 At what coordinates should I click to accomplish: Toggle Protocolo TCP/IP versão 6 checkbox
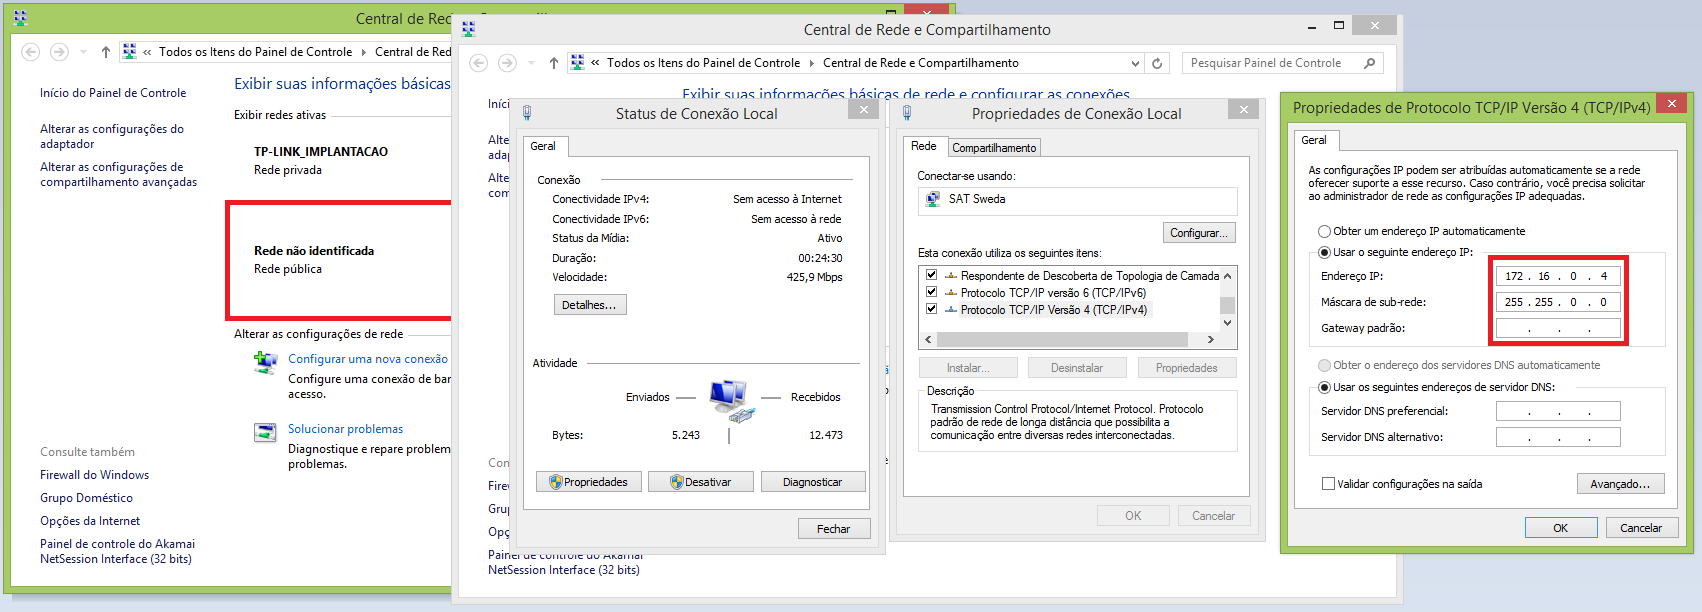pos(931,292)
